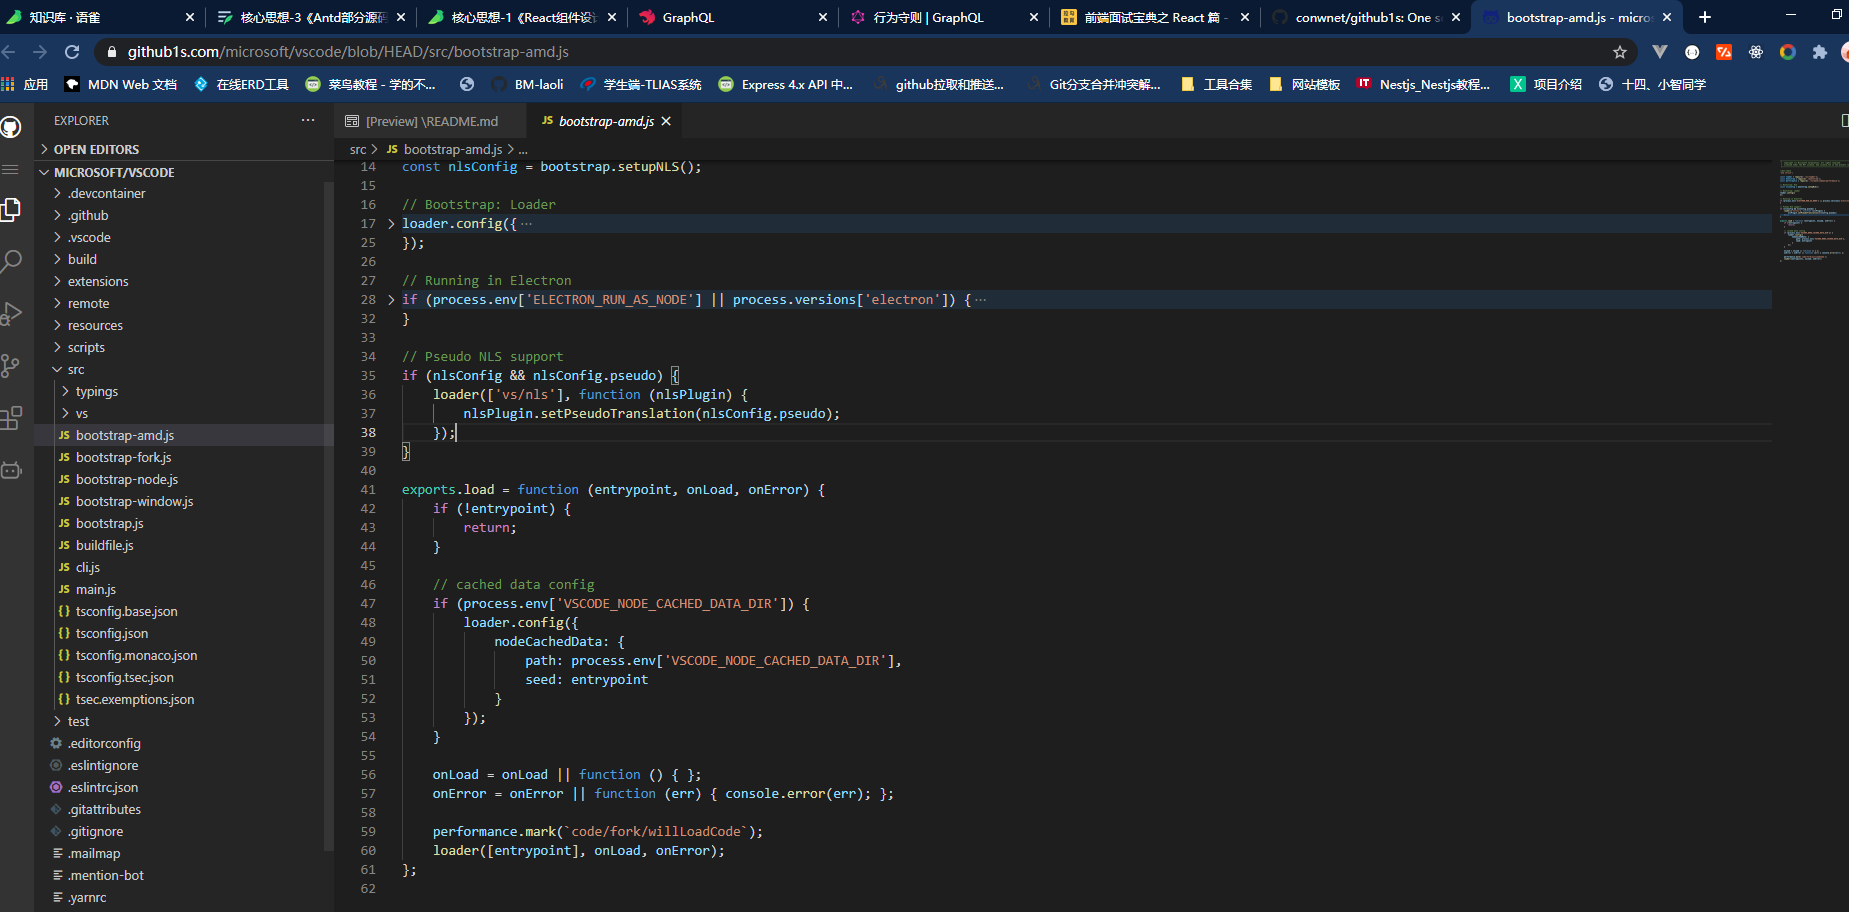The image size is (1849, 912).
Task: Open the Source Control view
Action: pos(11,366)
